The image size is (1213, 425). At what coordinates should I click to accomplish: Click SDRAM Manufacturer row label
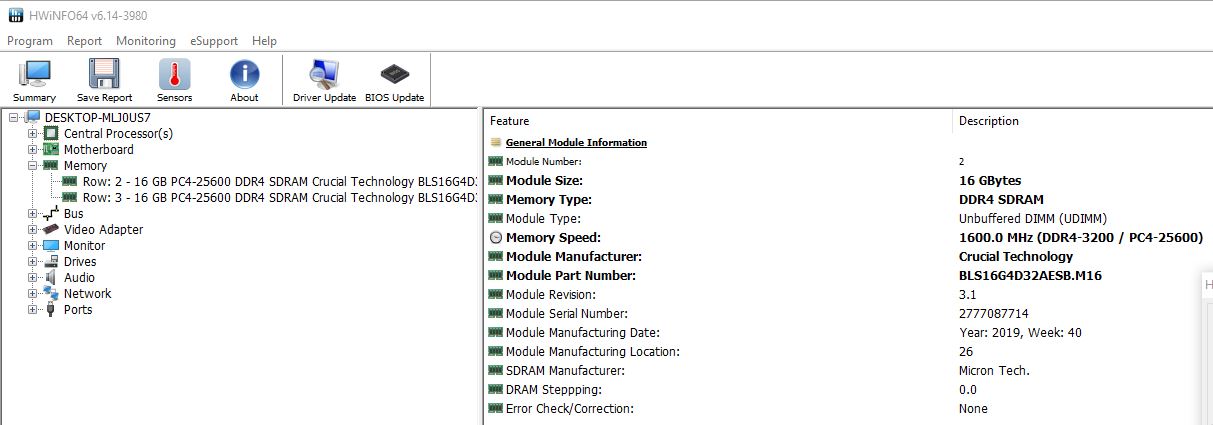coord(566,371)
